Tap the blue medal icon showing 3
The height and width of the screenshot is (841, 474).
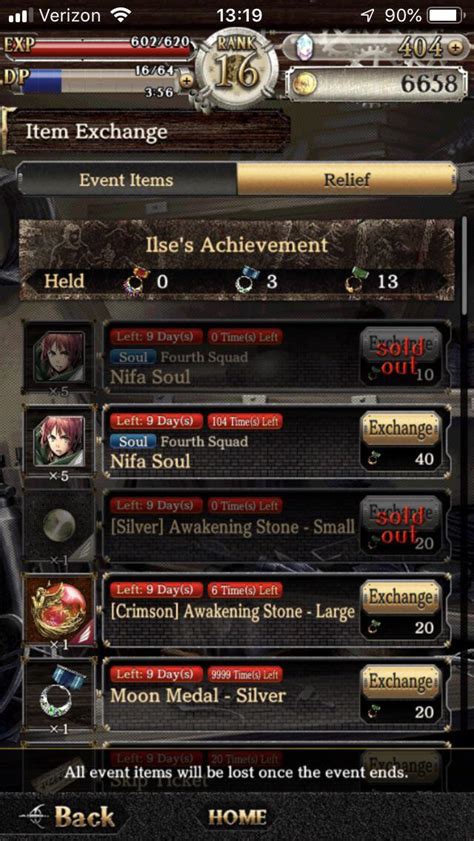tap(248, 279)
